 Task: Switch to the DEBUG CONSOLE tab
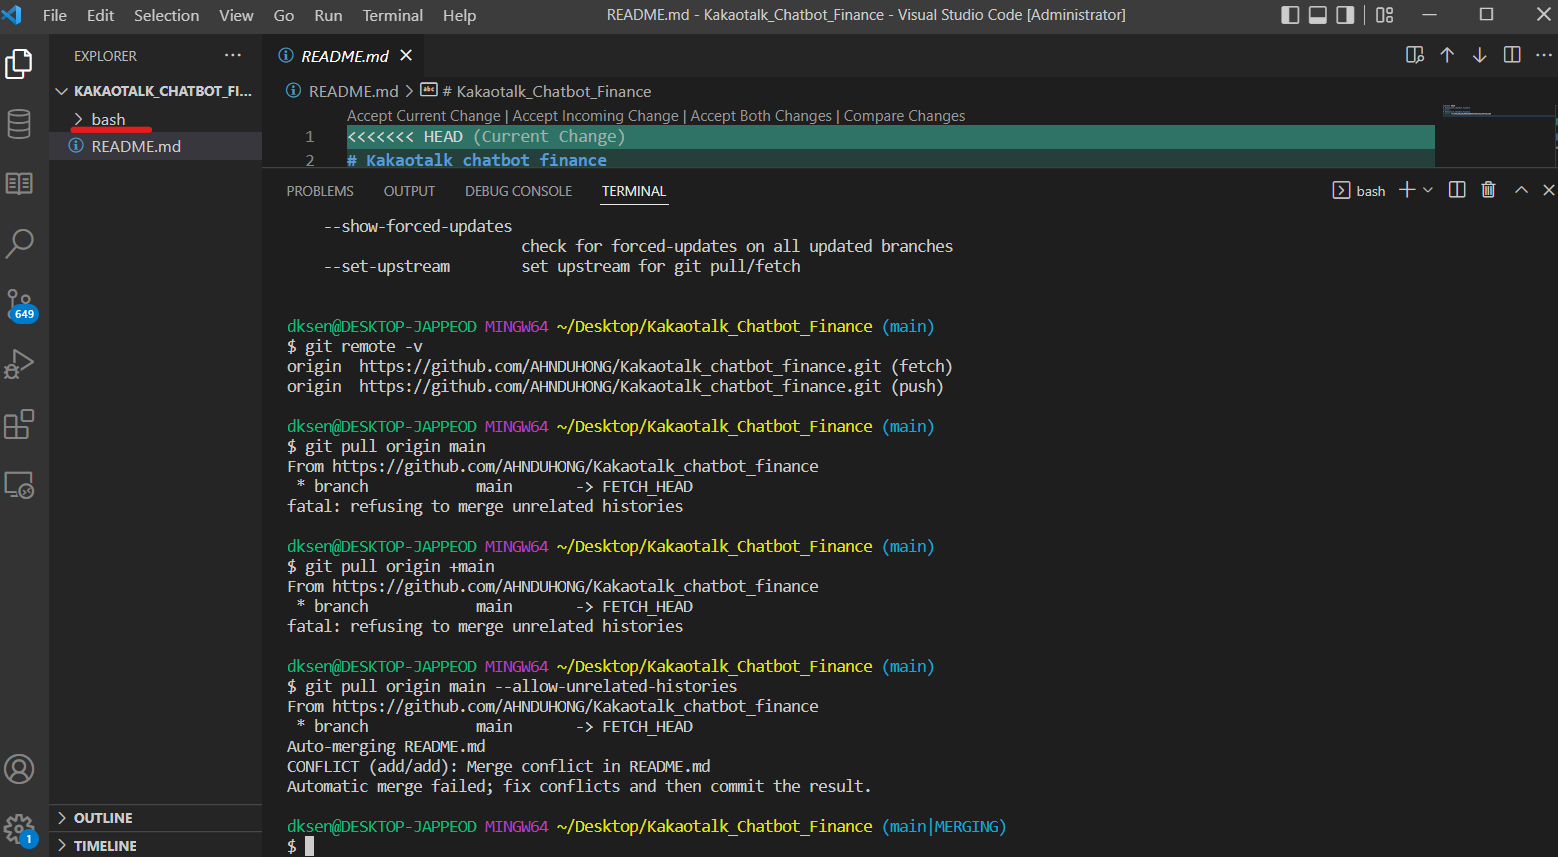pyautogui.click(x=518, y=191)
